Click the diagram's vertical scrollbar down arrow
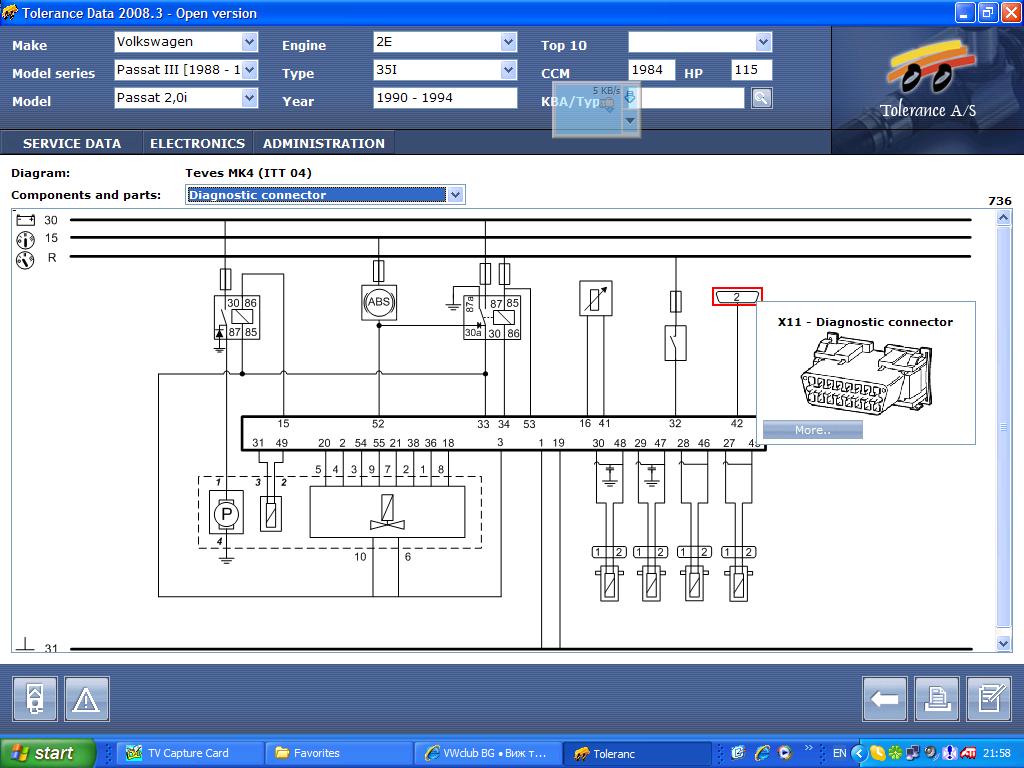Image resolution: width=1024 pixels, height=768 pixels. coord(1004,644)
